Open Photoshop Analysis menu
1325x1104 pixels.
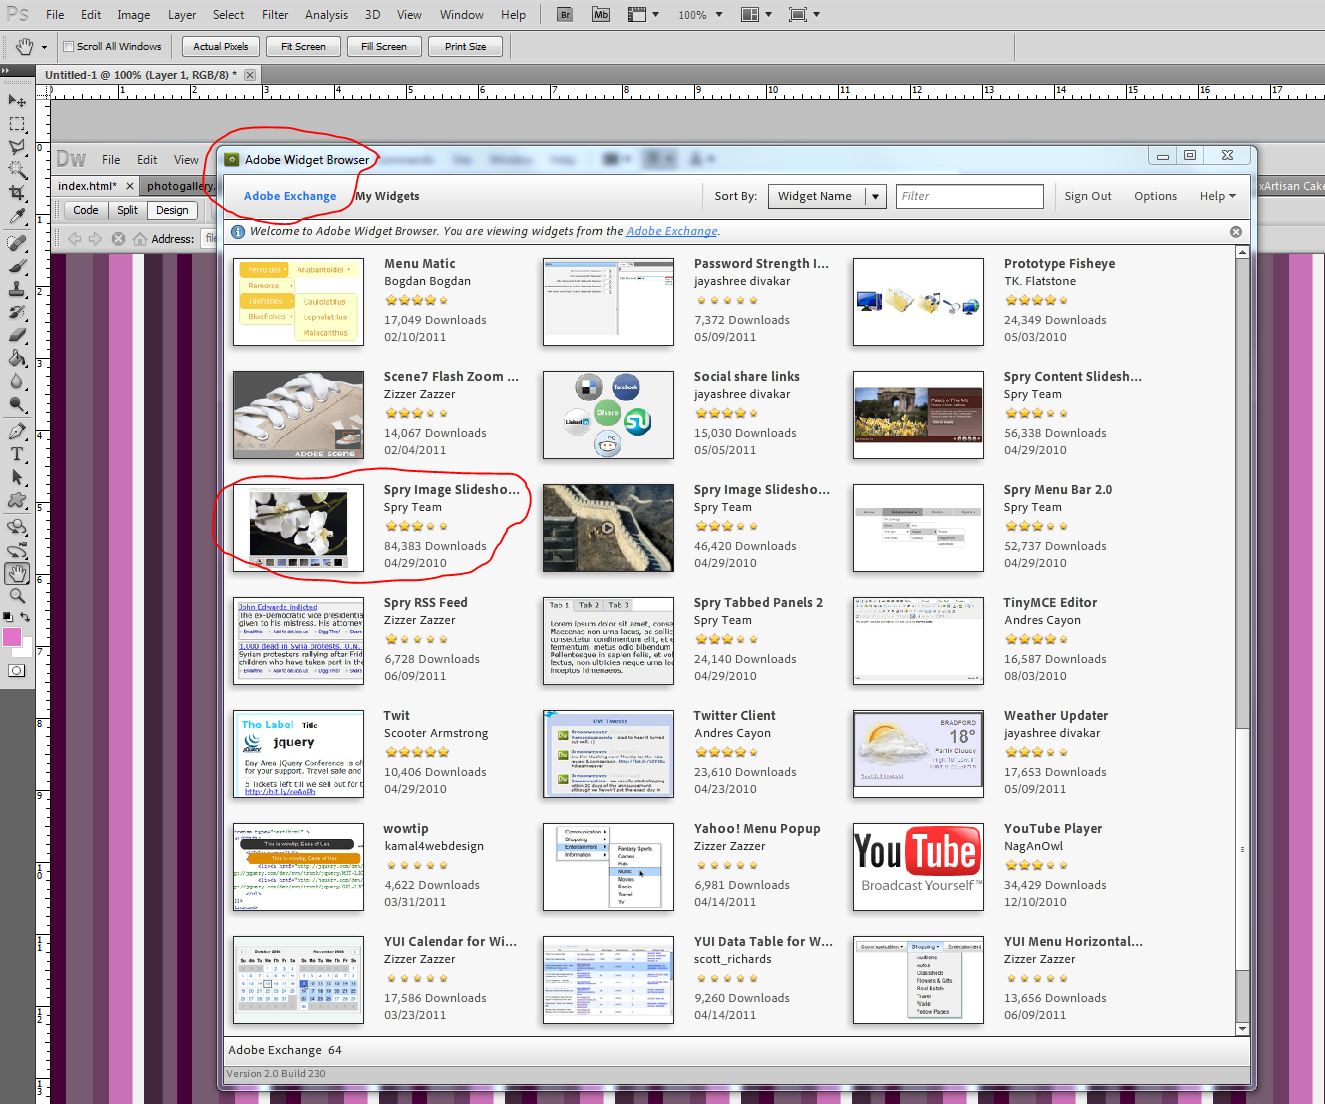tap(326, 15)
